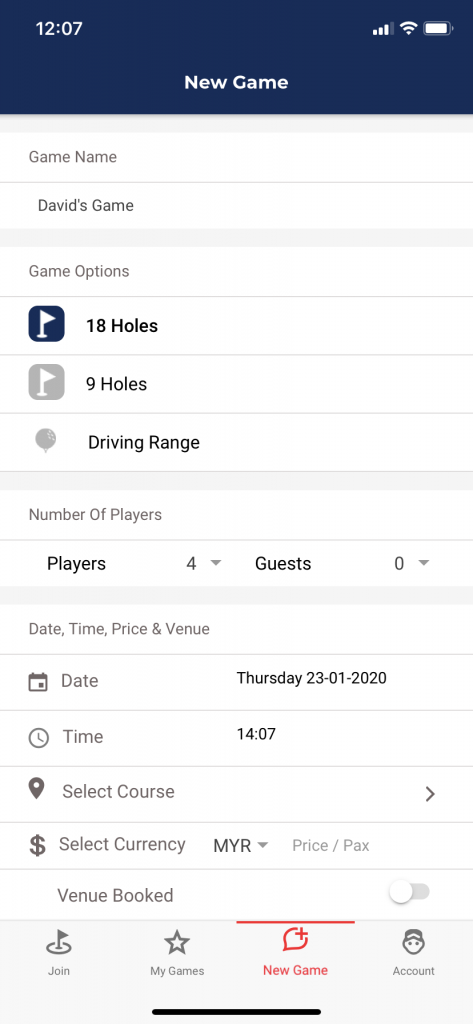Select the Driving Range game option
This screenshot has width=473, height=1024.
(236, 442)
